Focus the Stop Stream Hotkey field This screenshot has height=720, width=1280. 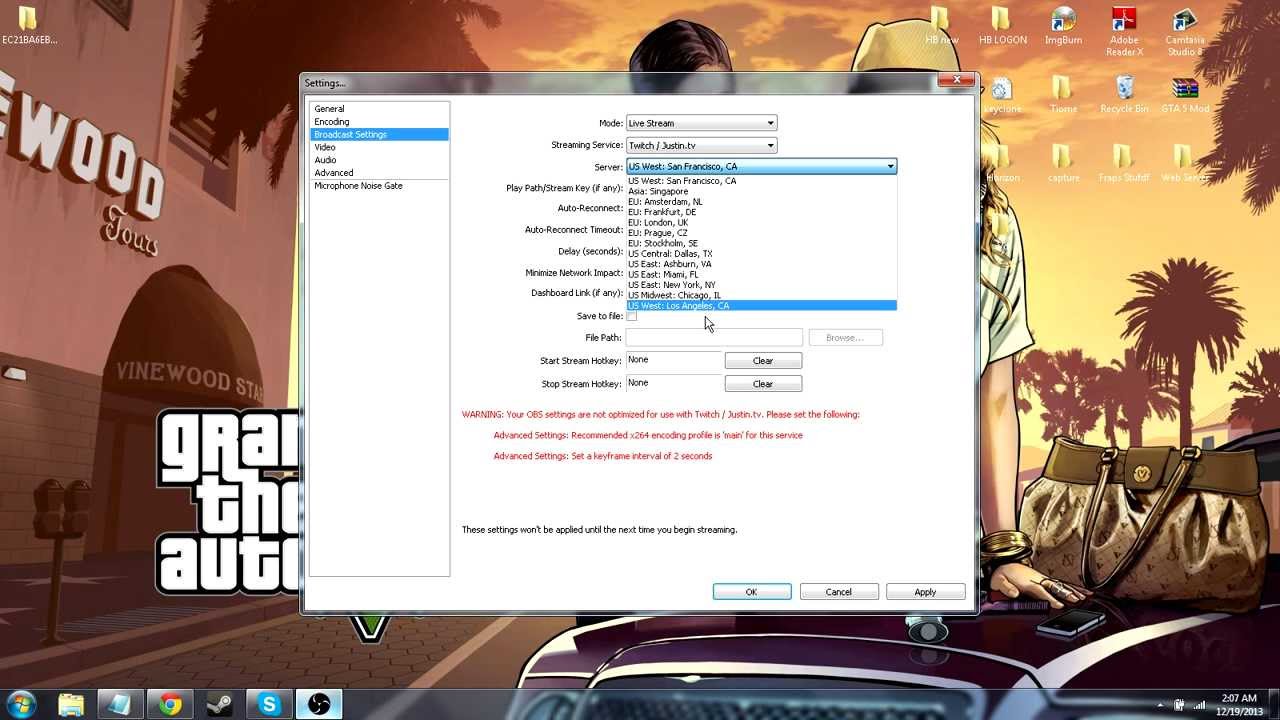[673, 383]
